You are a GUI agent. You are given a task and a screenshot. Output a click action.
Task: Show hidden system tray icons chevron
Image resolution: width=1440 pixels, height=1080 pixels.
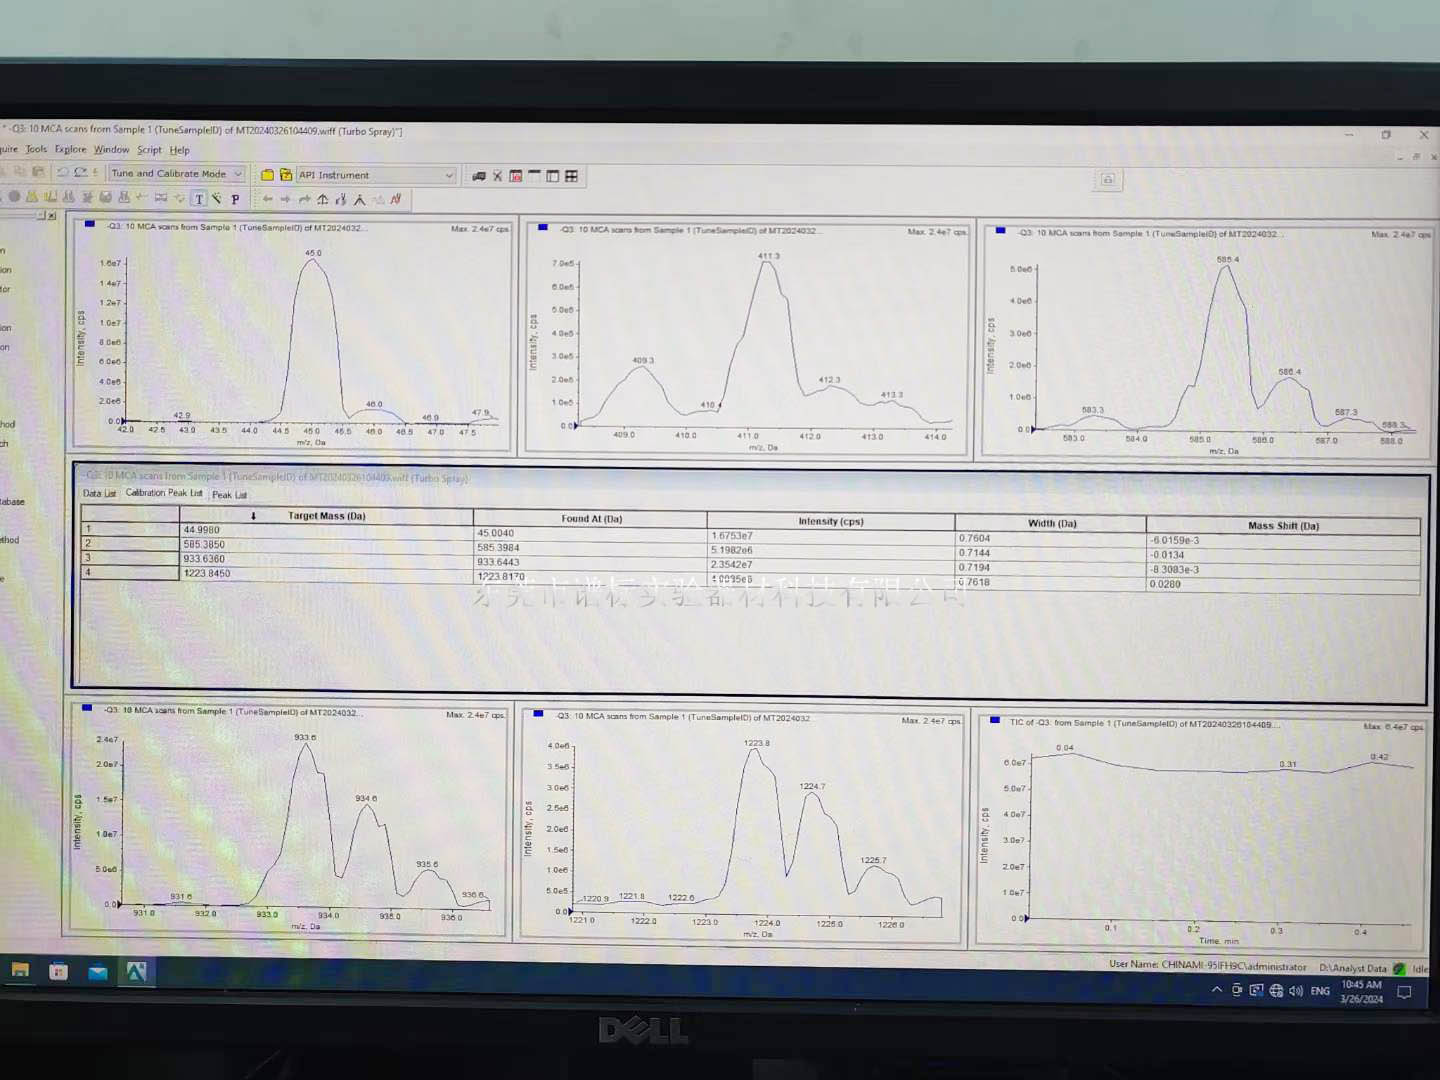coord(1216,990)
